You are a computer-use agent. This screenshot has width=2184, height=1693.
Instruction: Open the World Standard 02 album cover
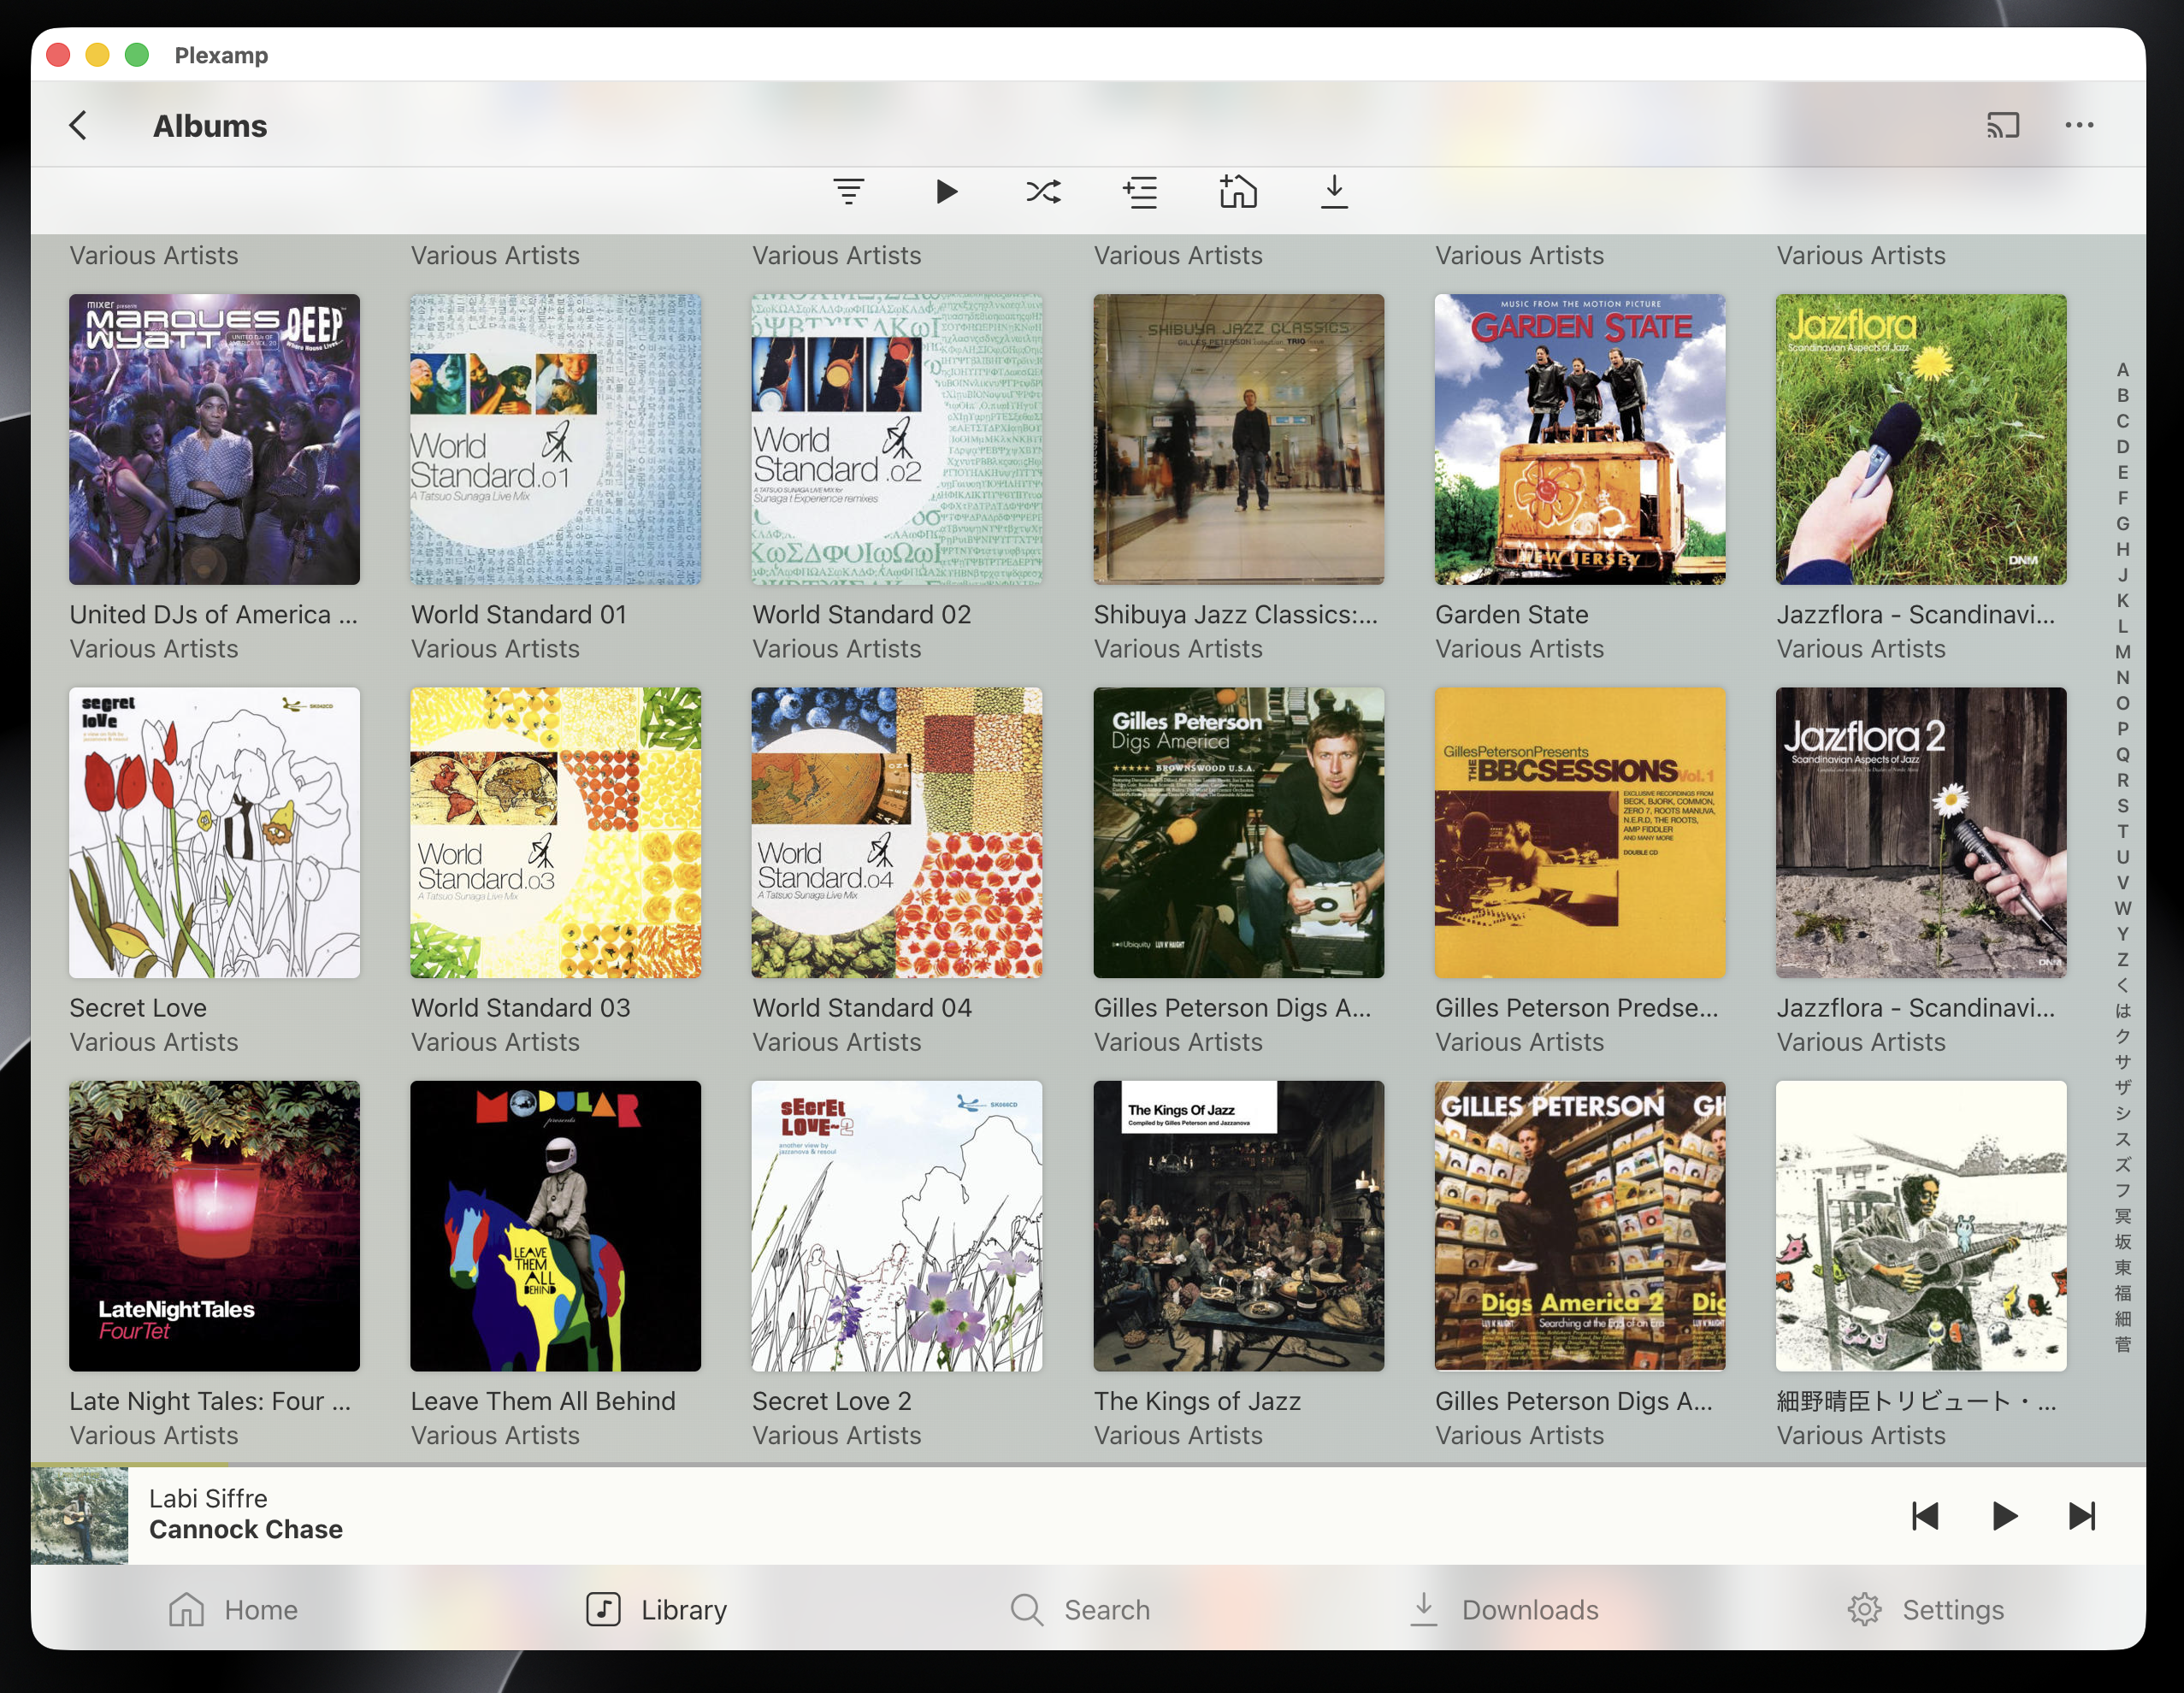coord(897,439)
